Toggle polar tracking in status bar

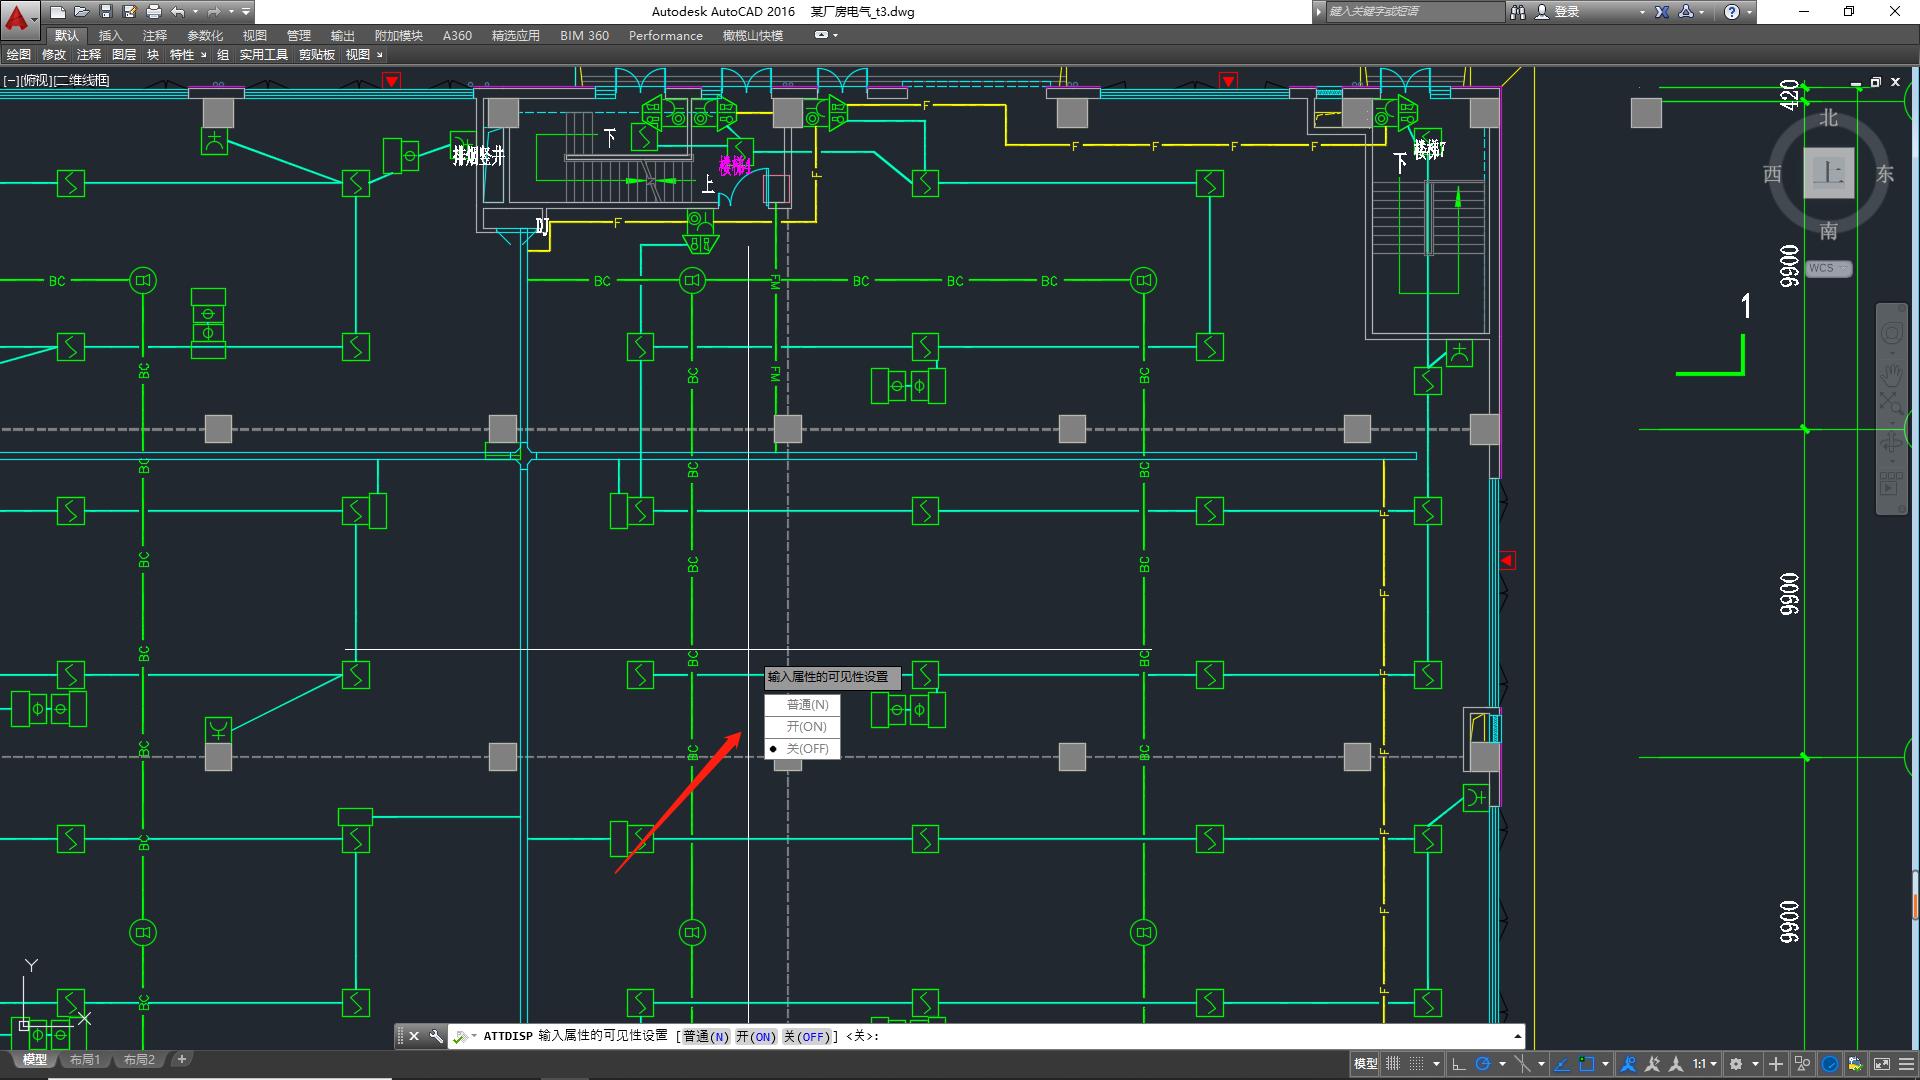tap(1484, 1064)
